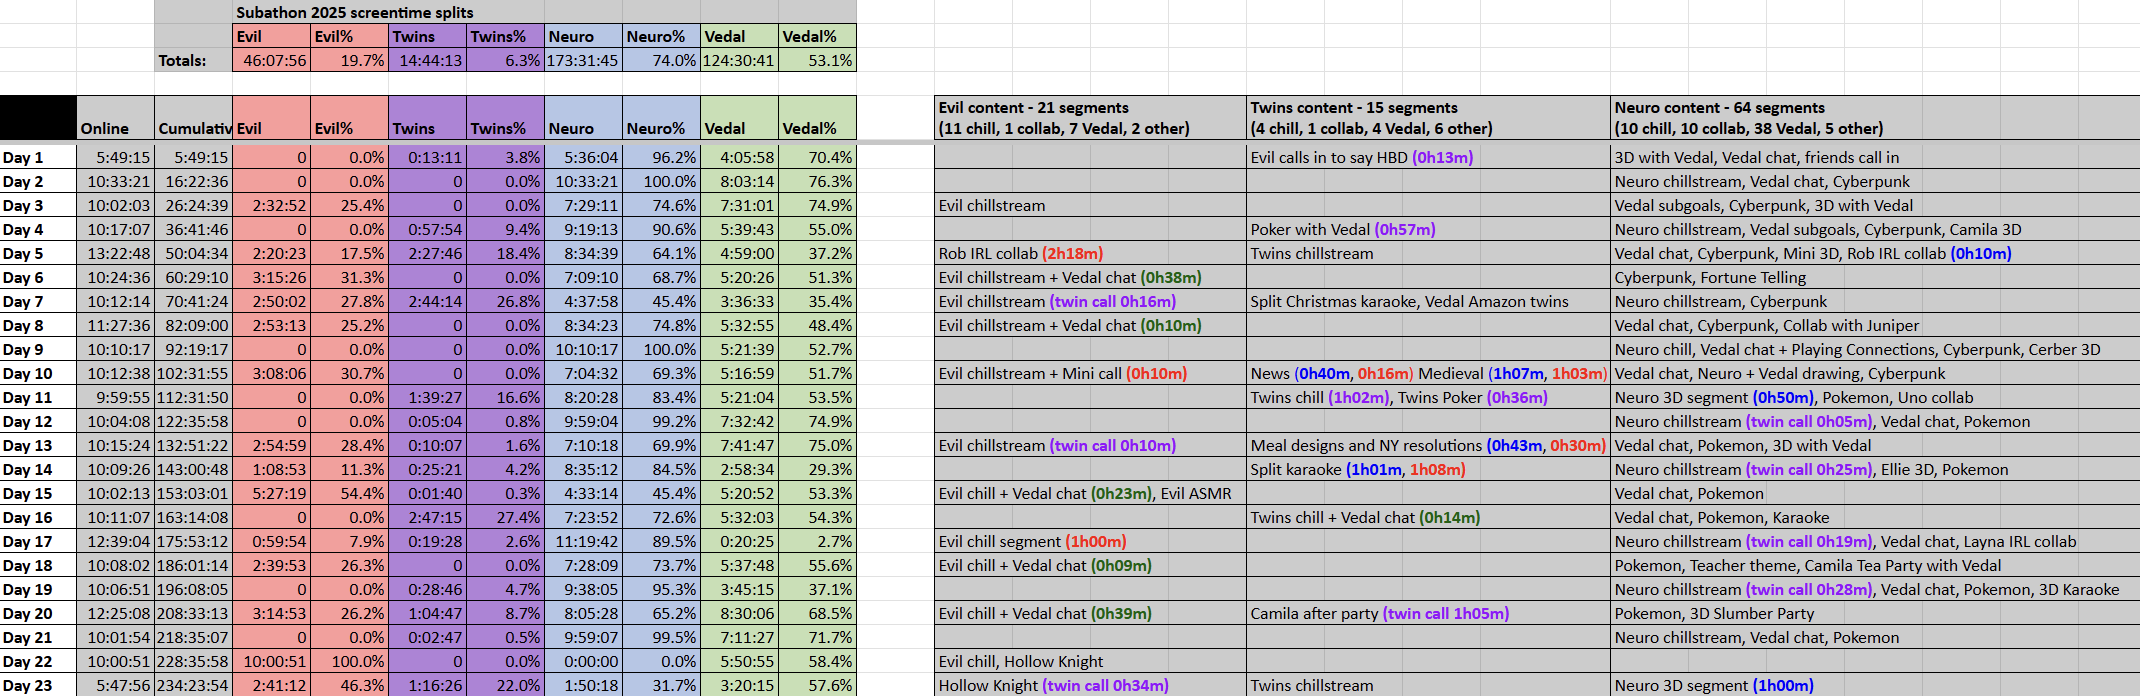Click 'Camila after party (twin call 1h05m)' cell

(1428, 613)
